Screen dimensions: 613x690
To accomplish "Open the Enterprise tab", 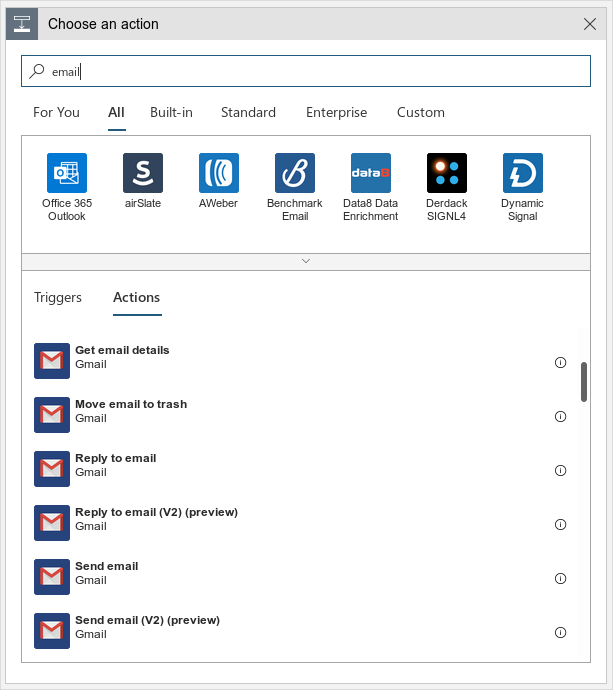I will pyautogui.click(x=336, y=112).
